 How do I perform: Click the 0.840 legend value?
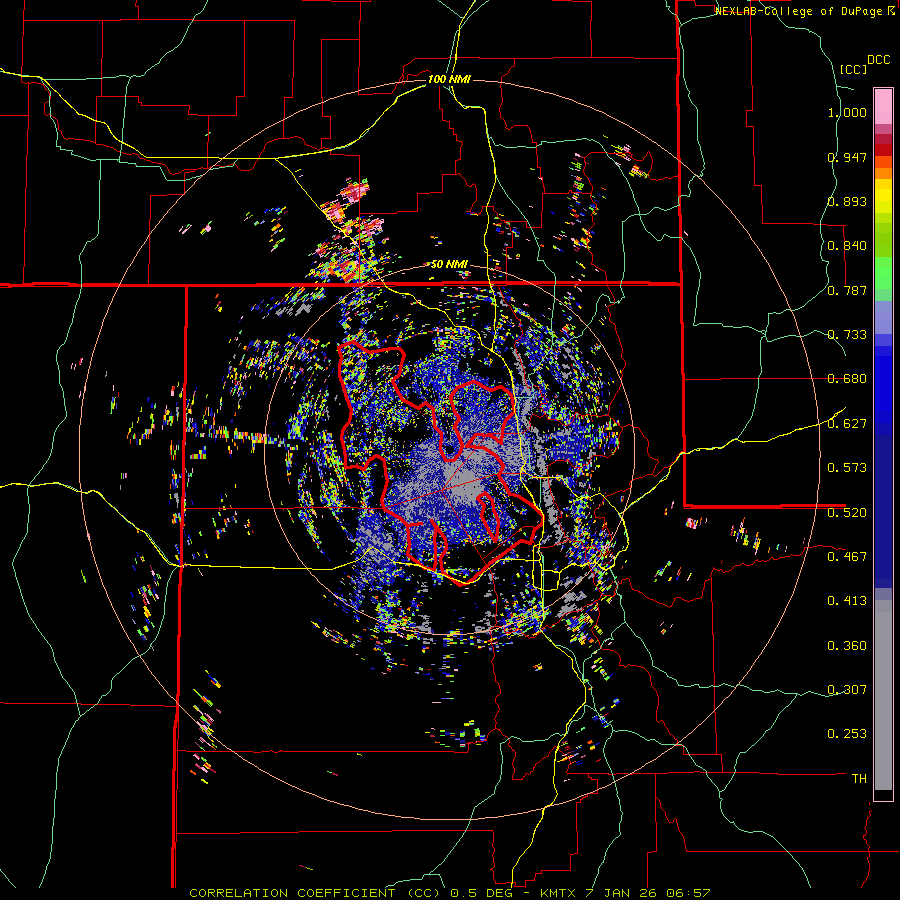coord(847,246)
